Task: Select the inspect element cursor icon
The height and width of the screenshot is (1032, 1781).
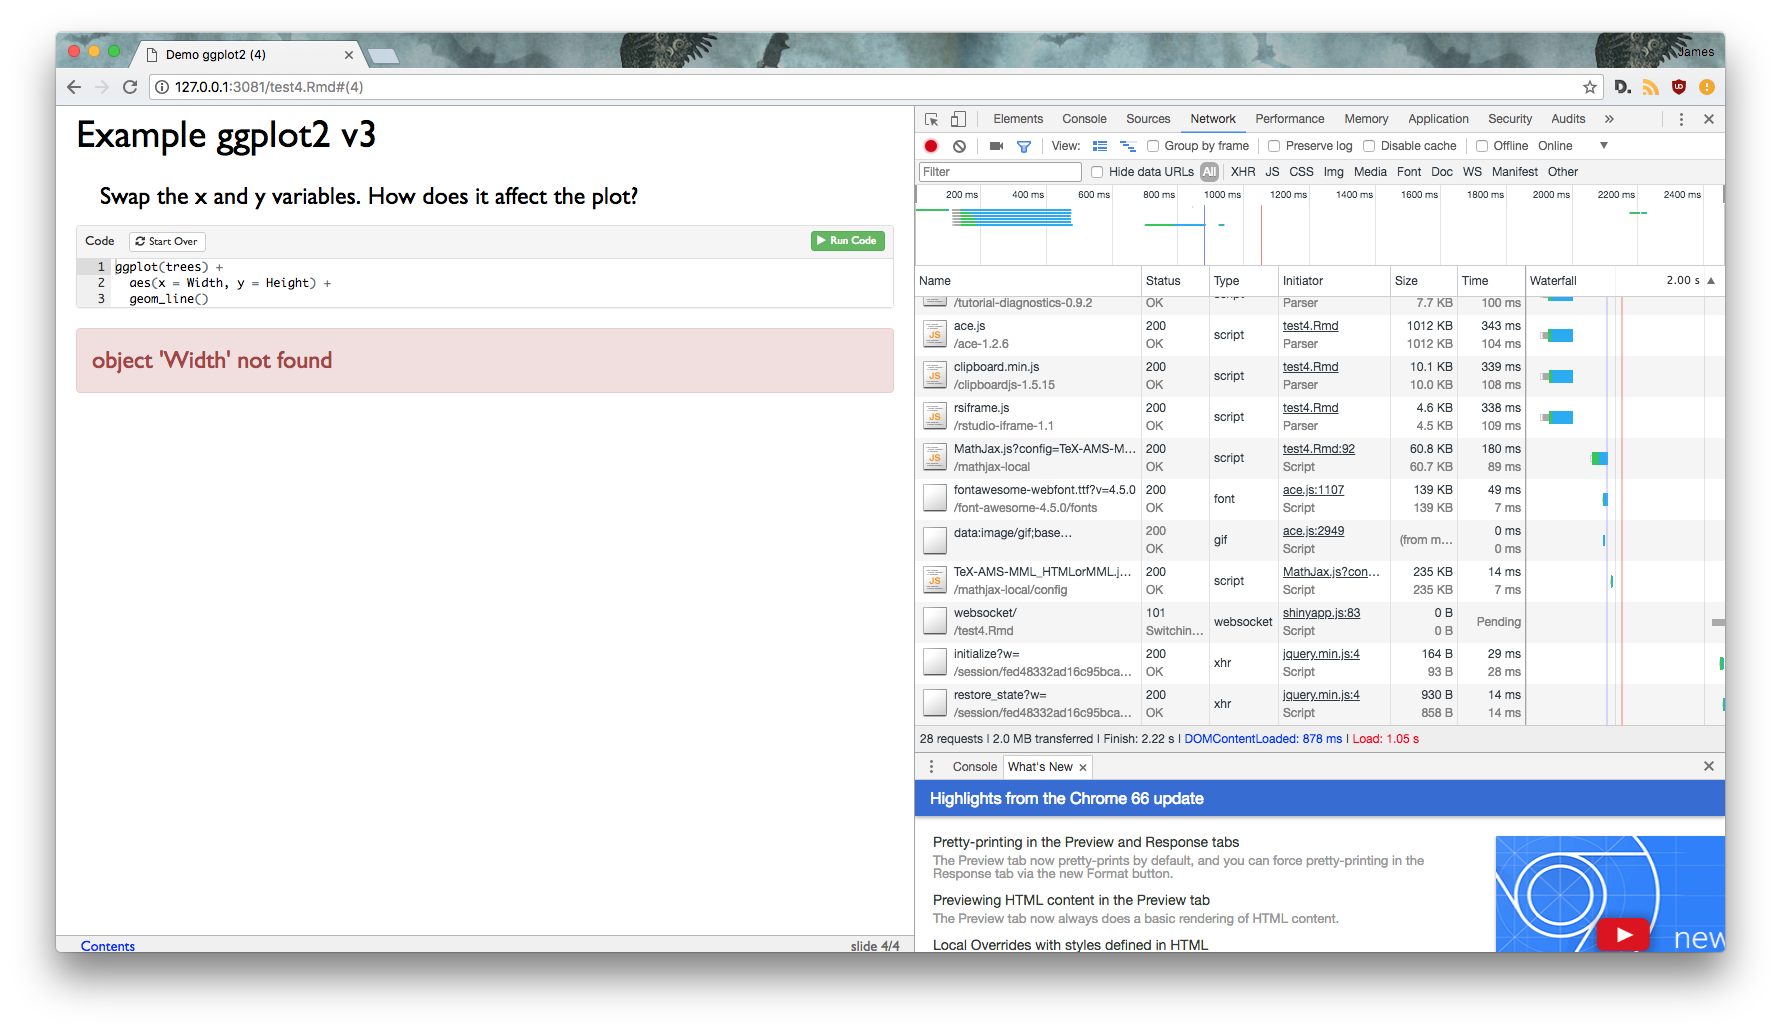Action: pyautogui.click(x=930, y=118)
